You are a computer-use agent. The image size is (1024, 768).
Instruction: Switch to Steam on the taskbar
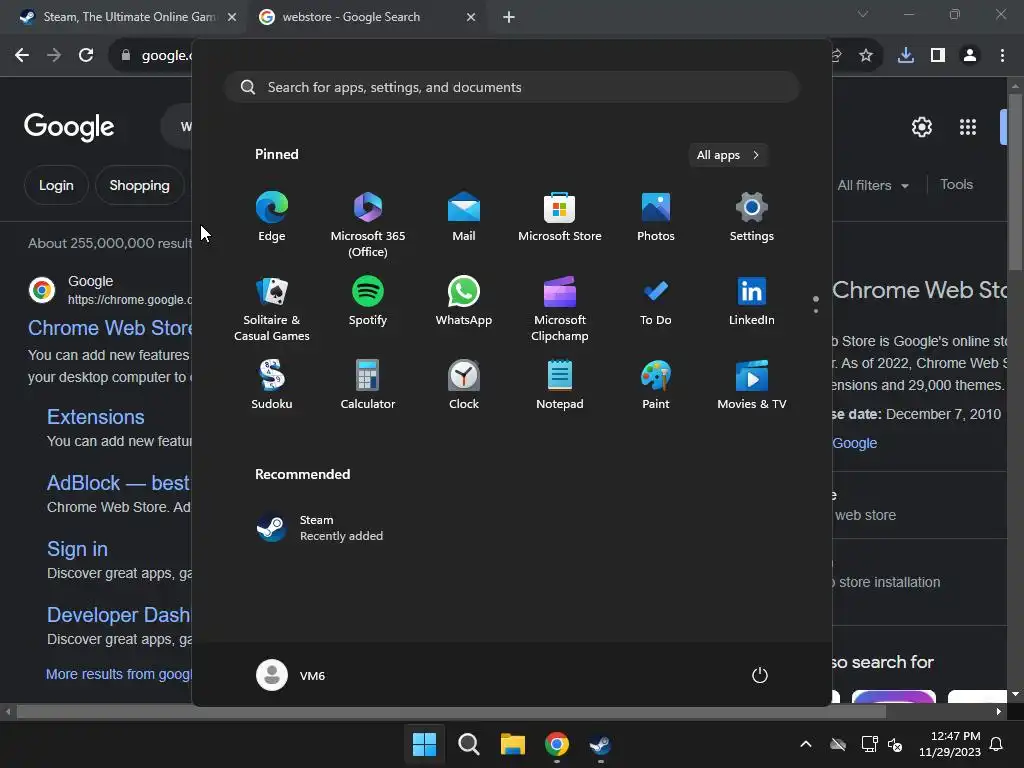coord(600,744)
